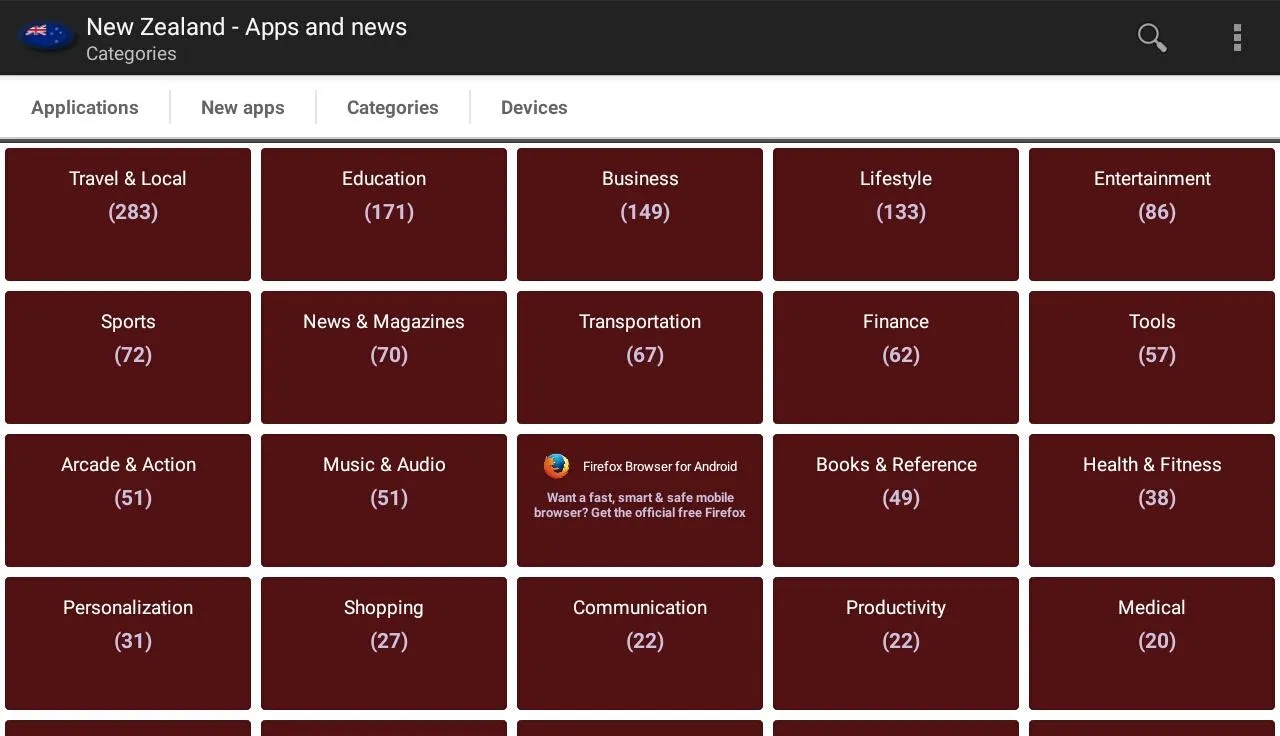Tap the Firefox logo in the ad
The width and height of the screenshot is (1280, 736).
point(557,466)
